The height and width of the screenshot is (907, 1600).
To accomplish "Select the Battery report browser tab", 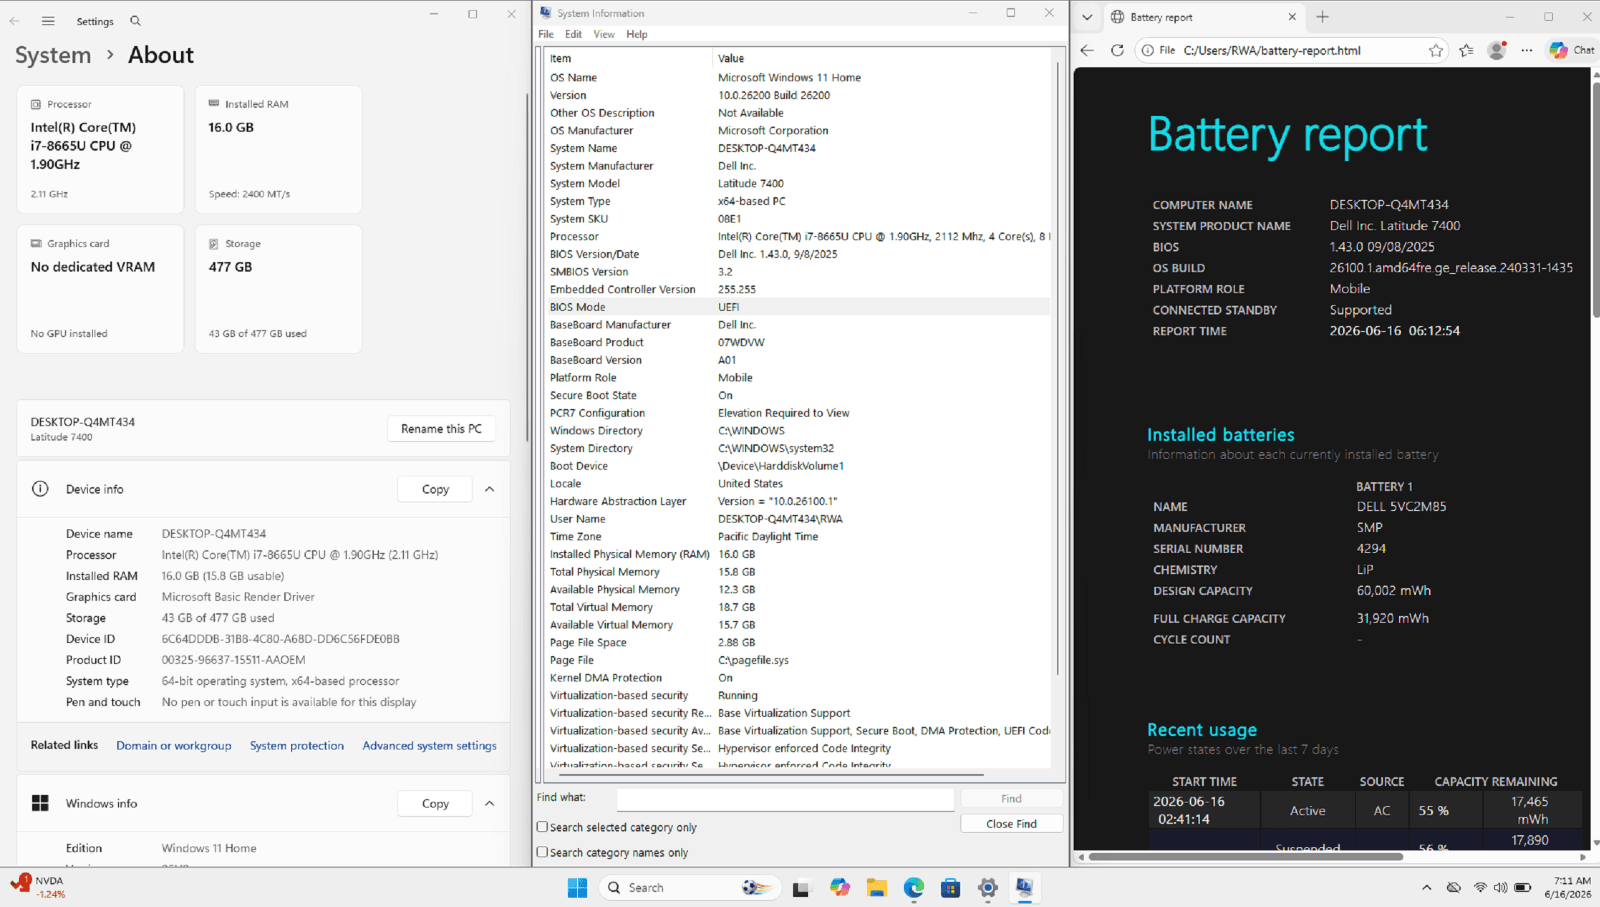I will (x=1203, y=17).
